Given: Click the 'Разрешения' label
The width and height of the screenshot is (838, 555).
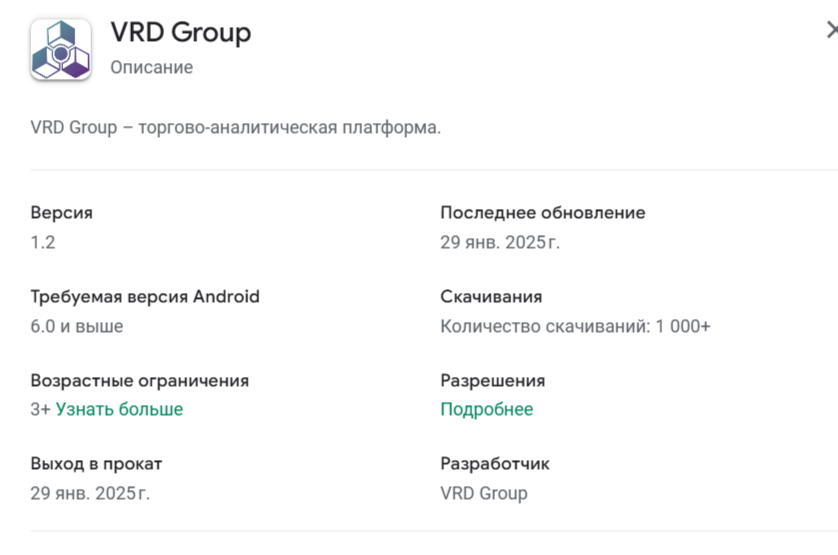Looking at the screenshot, I should 493,380.
